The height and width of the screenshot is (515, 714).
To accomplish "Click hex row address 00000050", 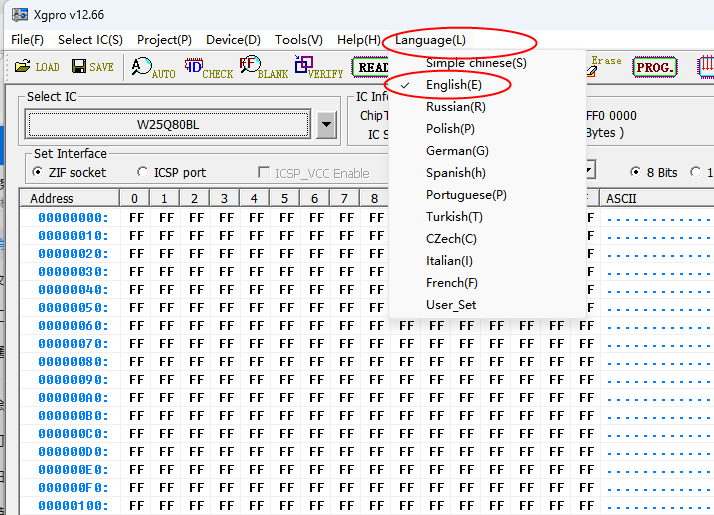I will (72, 307).
